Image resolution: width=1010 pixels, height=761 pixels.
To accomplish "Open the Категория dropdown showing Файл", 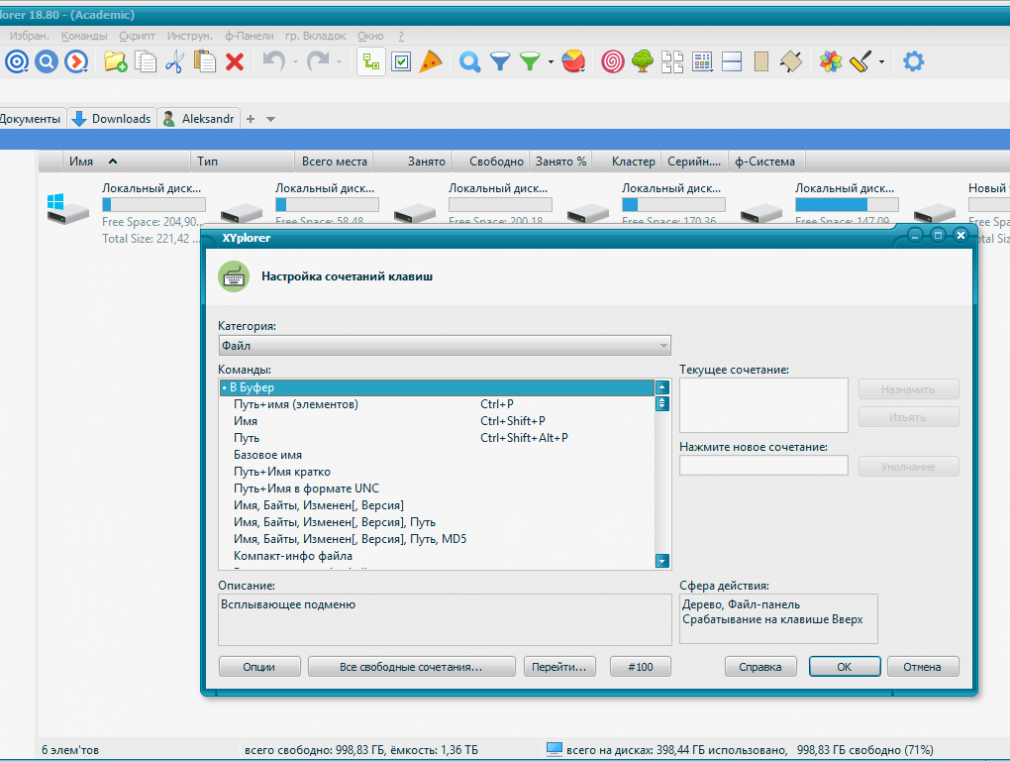I will point(444,346).
